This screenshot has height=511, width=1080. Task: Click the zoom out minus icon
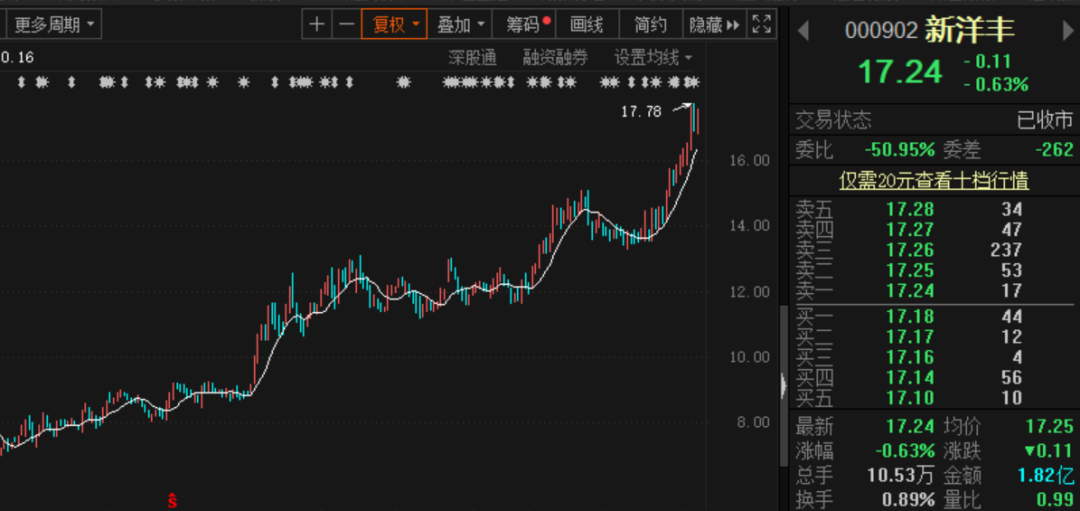pos(346,24)
